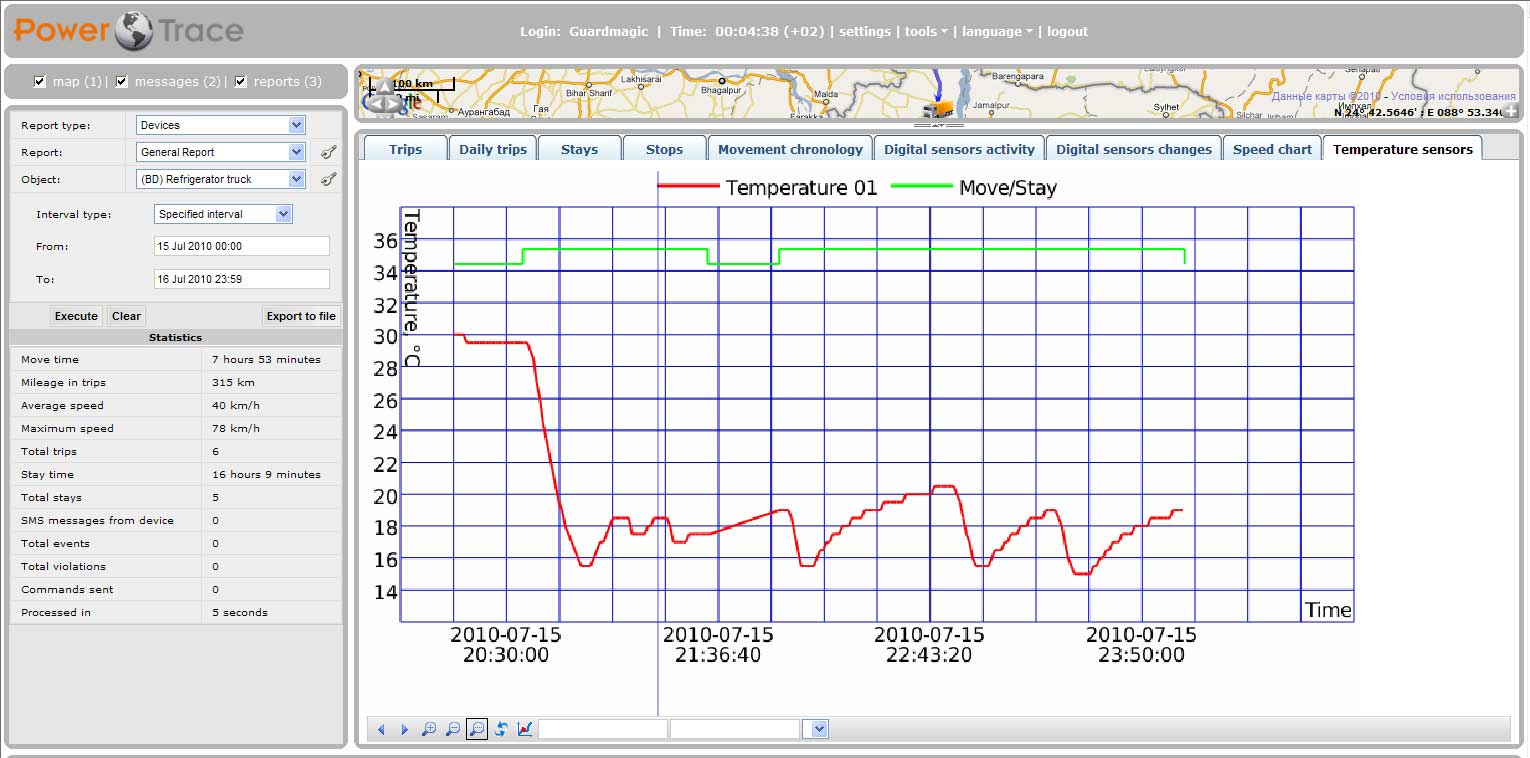Click the chart pan right arrow
The image size is (1530, 758).
(404, 730)
